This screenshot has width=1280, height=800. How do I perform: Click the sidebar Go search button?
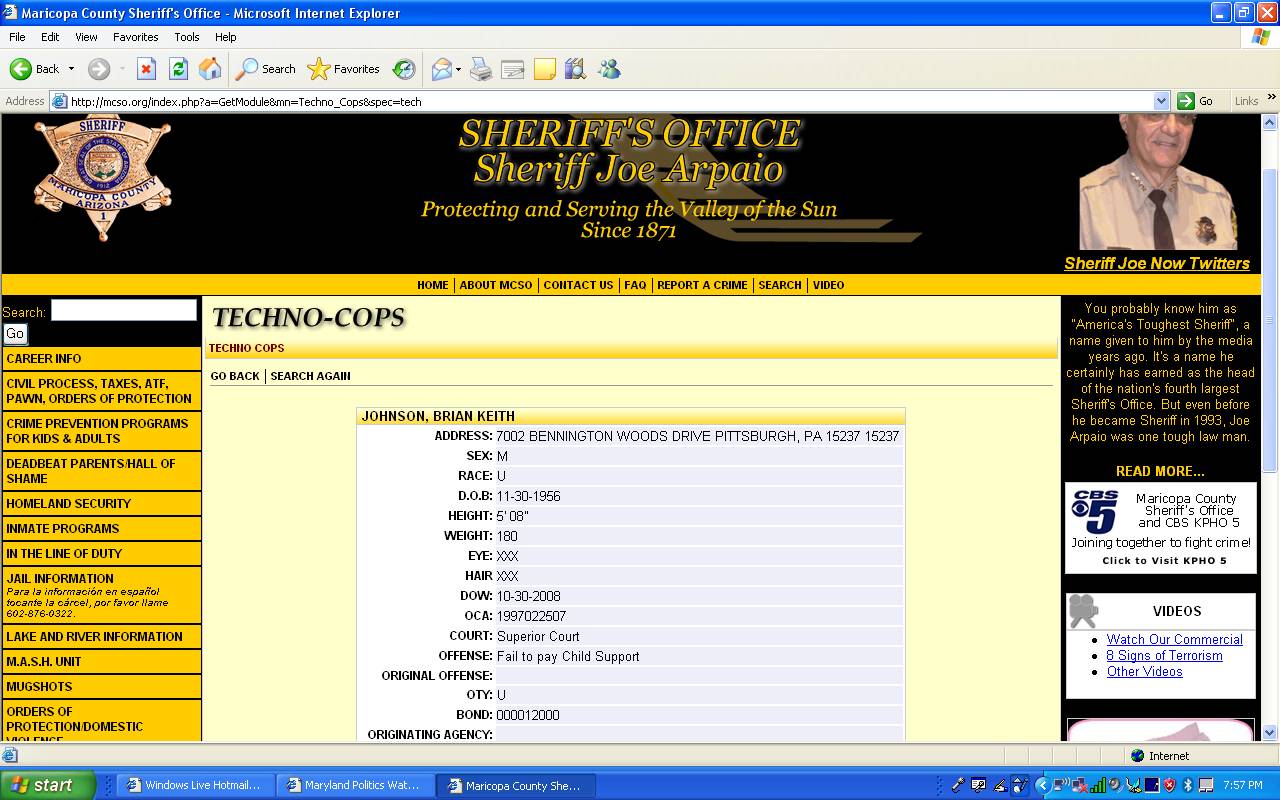tap(15, 334)
